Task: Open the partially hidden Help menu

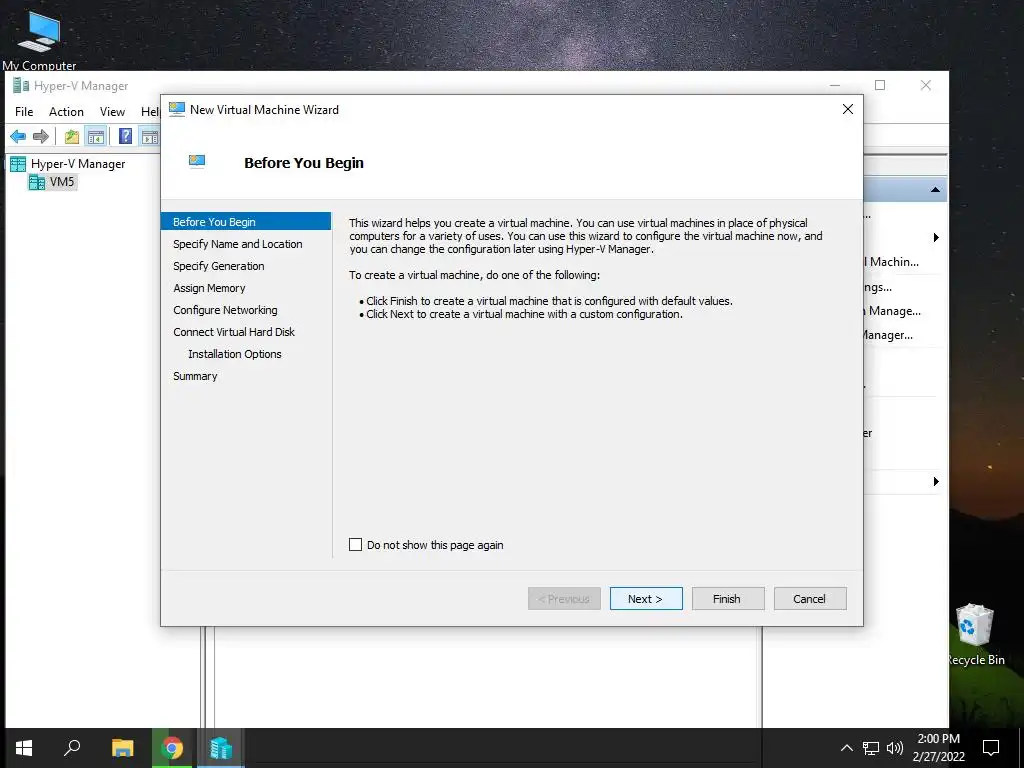Action: point(150,112)
